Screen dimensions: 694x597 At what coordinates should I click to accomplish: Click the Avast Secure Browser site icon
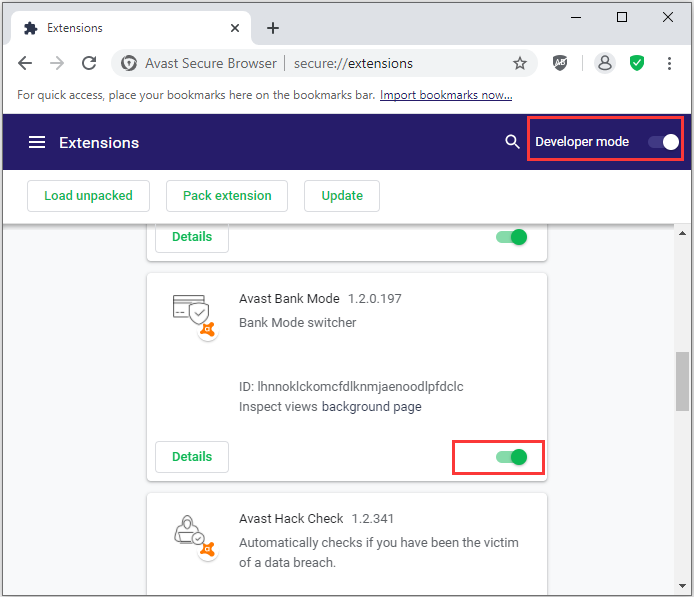click(x=129, y=63)
